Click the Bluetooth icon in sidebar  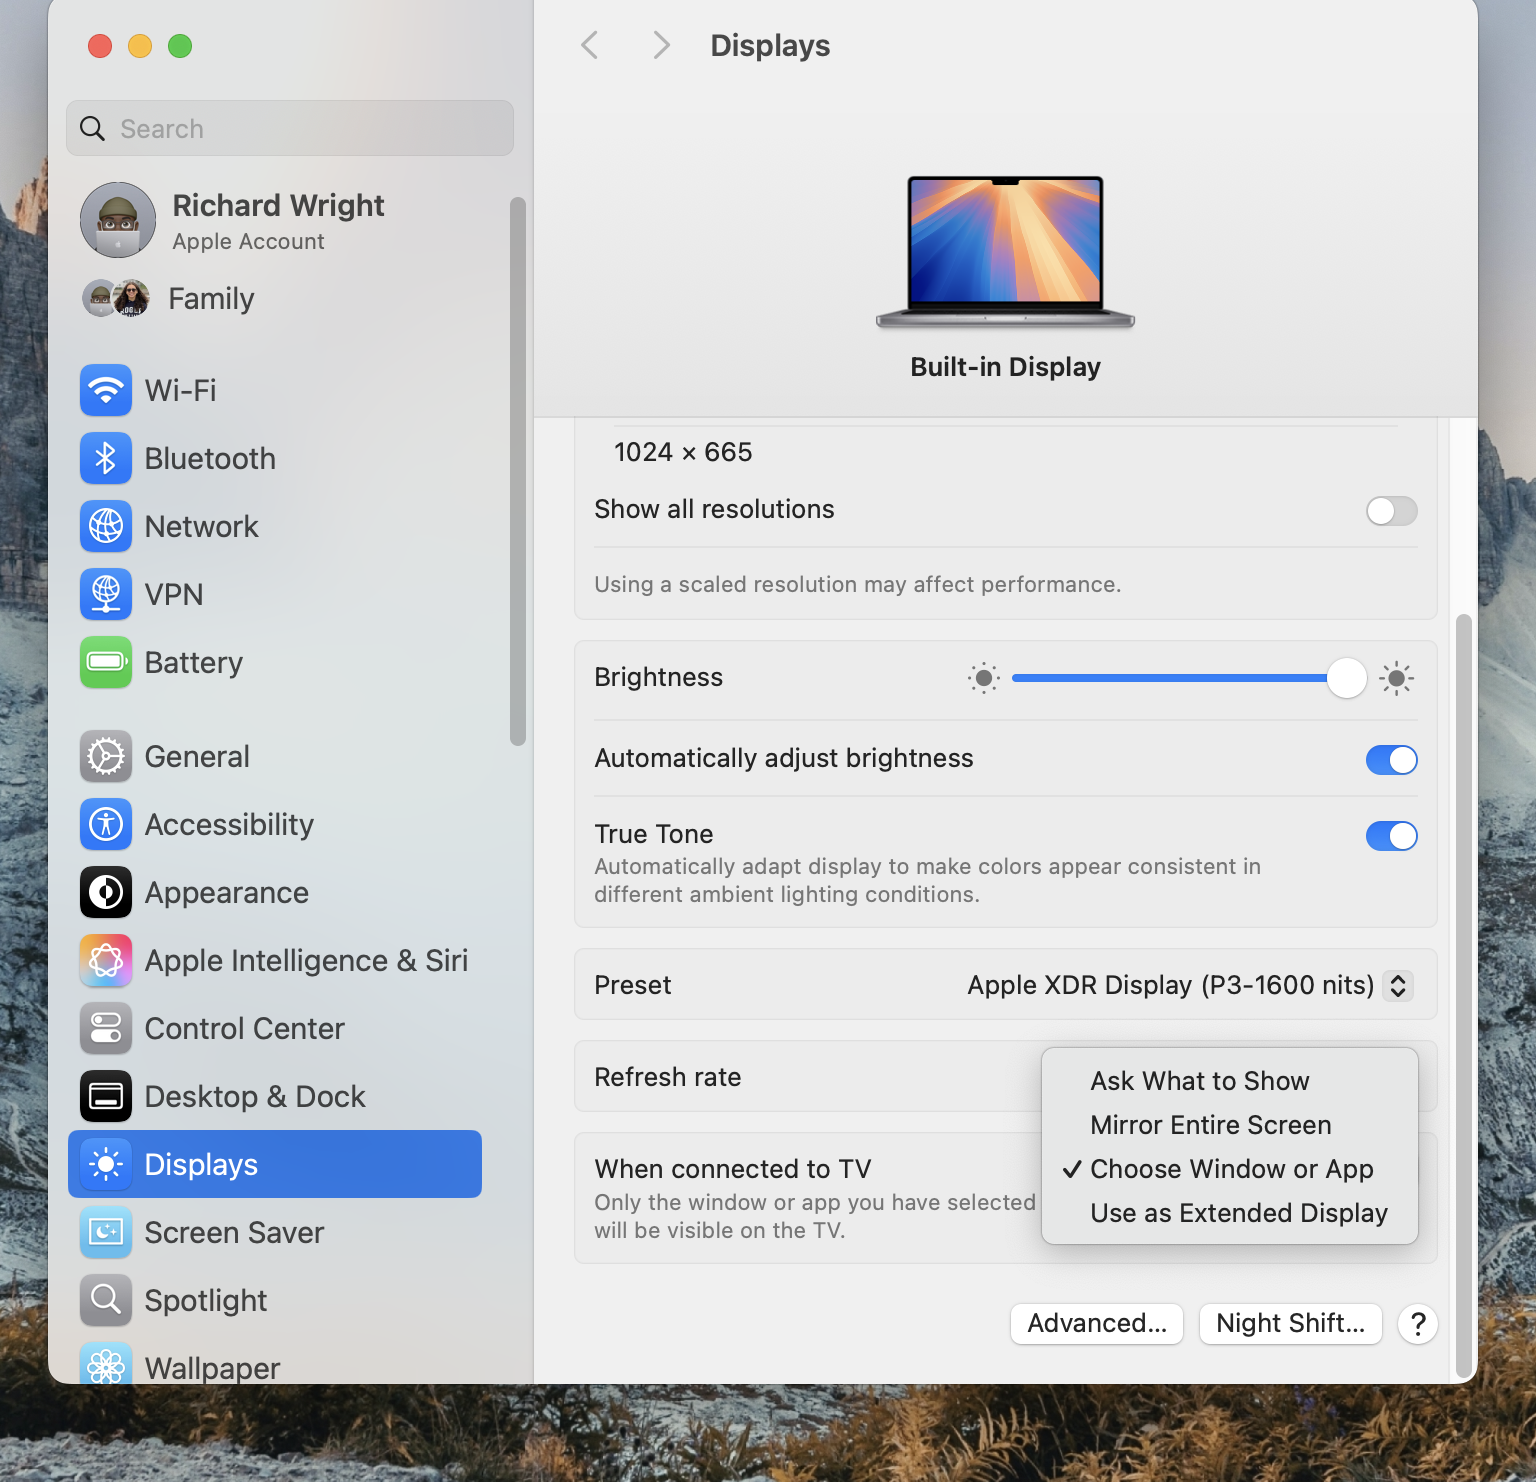[106, 458]
